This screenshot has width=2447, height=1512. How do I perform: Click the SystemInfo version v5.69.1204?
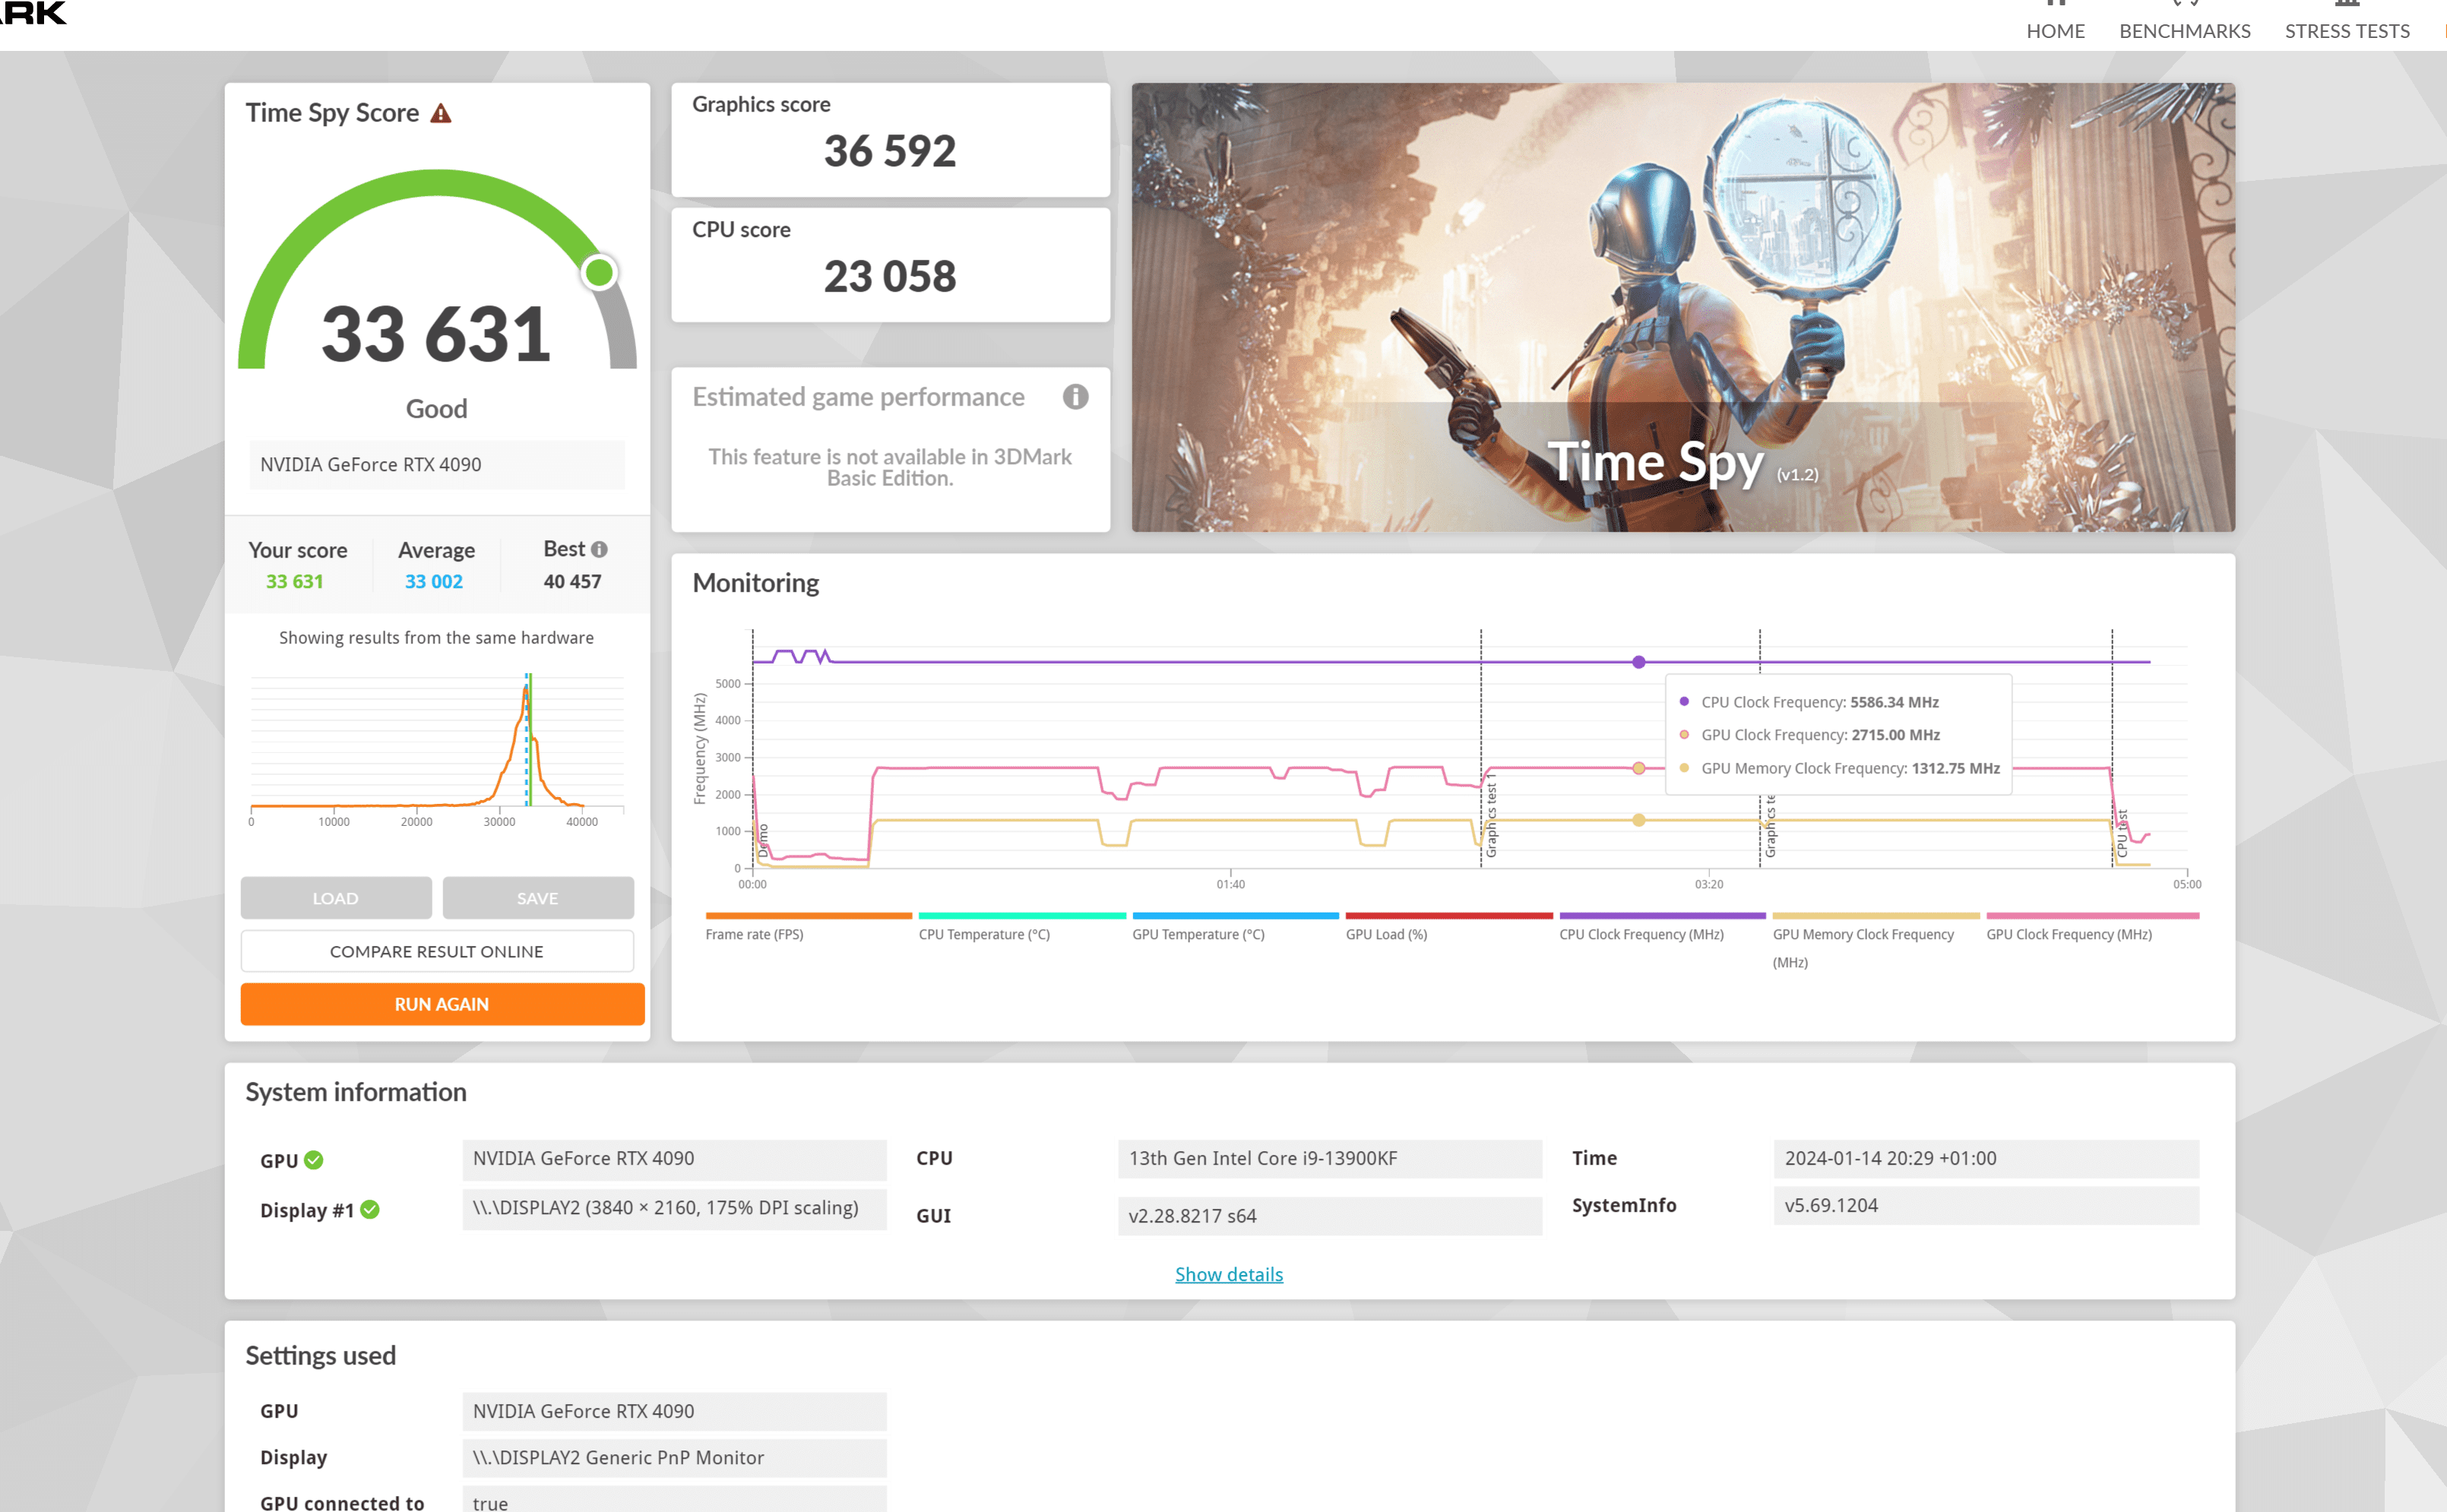click(1986, 1205)
